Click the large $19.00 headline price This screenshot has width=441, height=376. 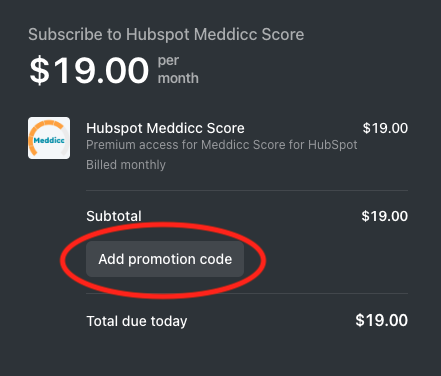click(x=89, y=70)
